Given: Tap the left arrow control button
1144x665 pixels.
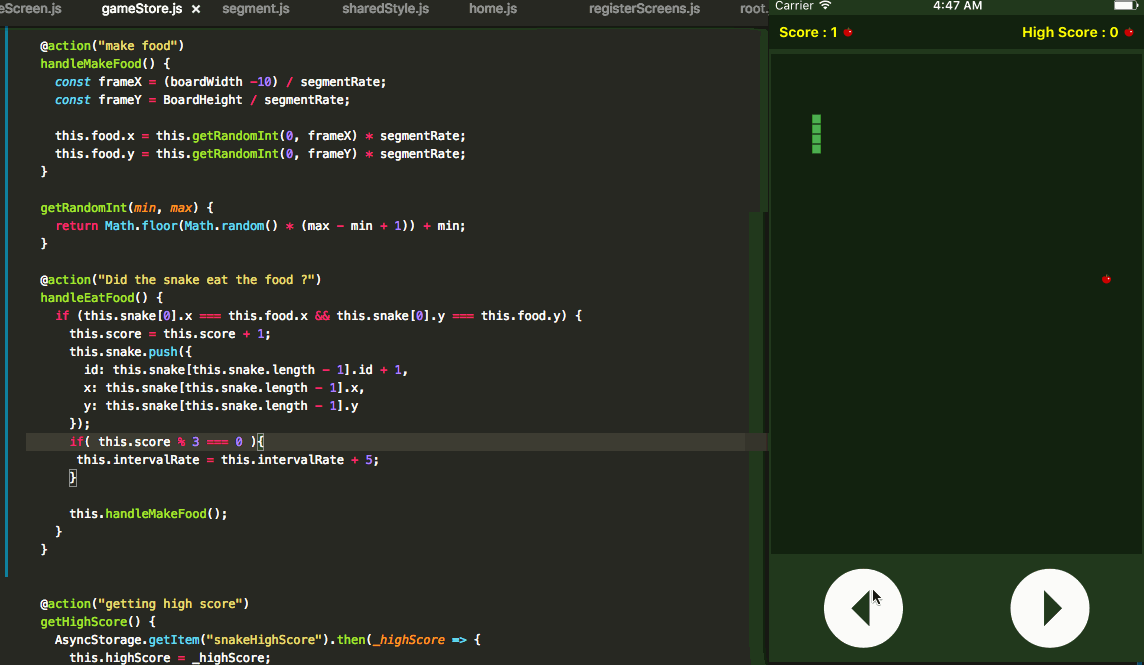Looking at the screenshot, I should (863, 608).
